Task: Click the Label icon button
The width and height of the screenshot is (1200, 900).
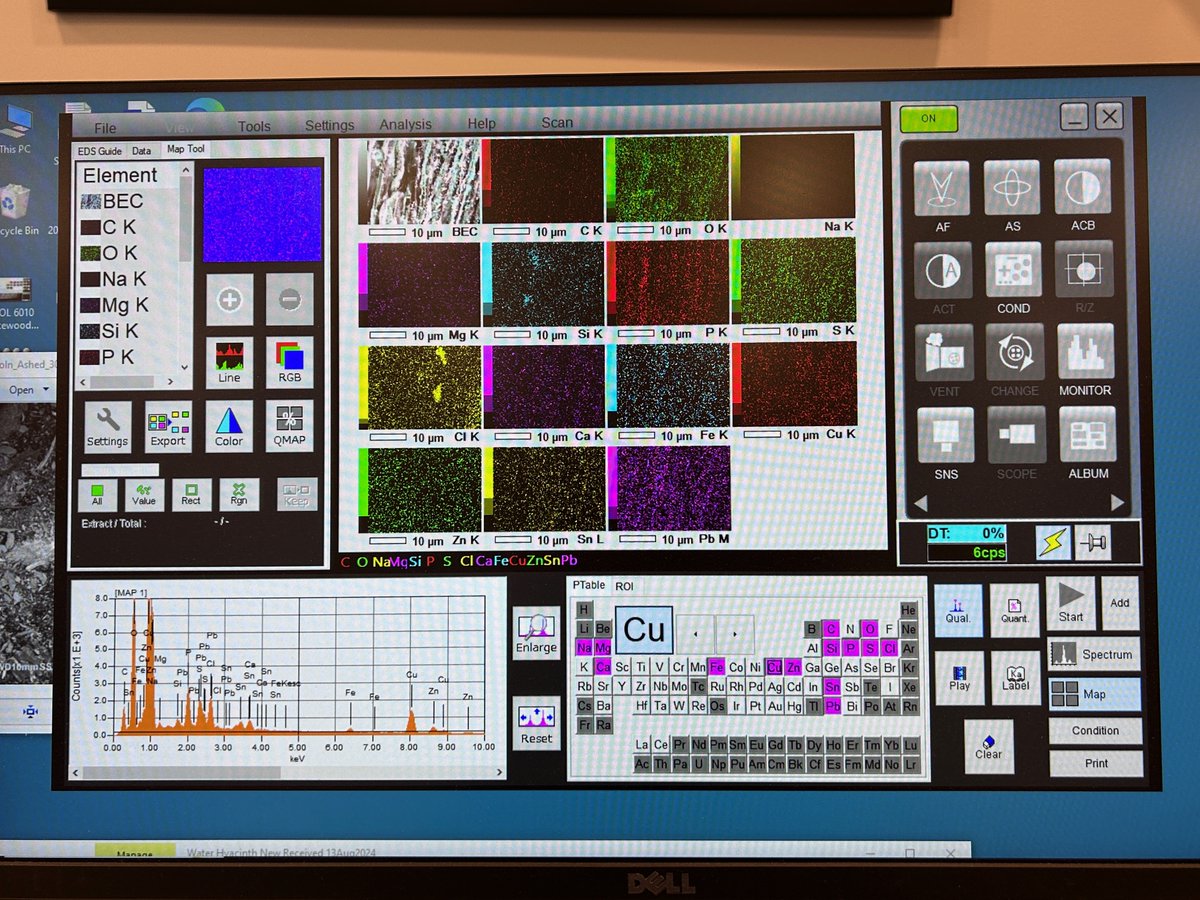Action: coord(1016,678)
